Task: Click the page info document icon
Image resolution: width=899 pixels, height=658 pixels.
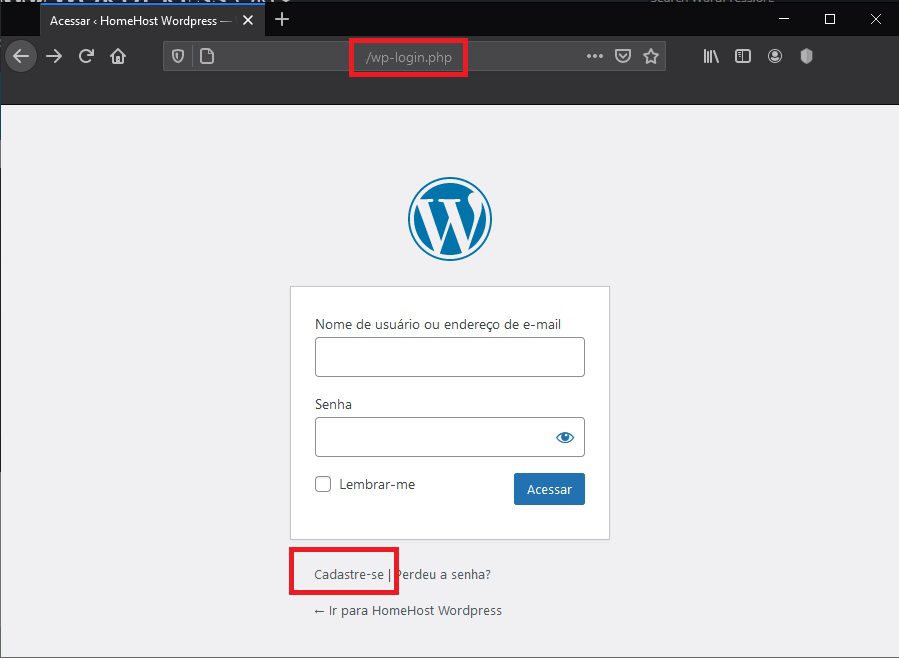Action: (207, 56)
